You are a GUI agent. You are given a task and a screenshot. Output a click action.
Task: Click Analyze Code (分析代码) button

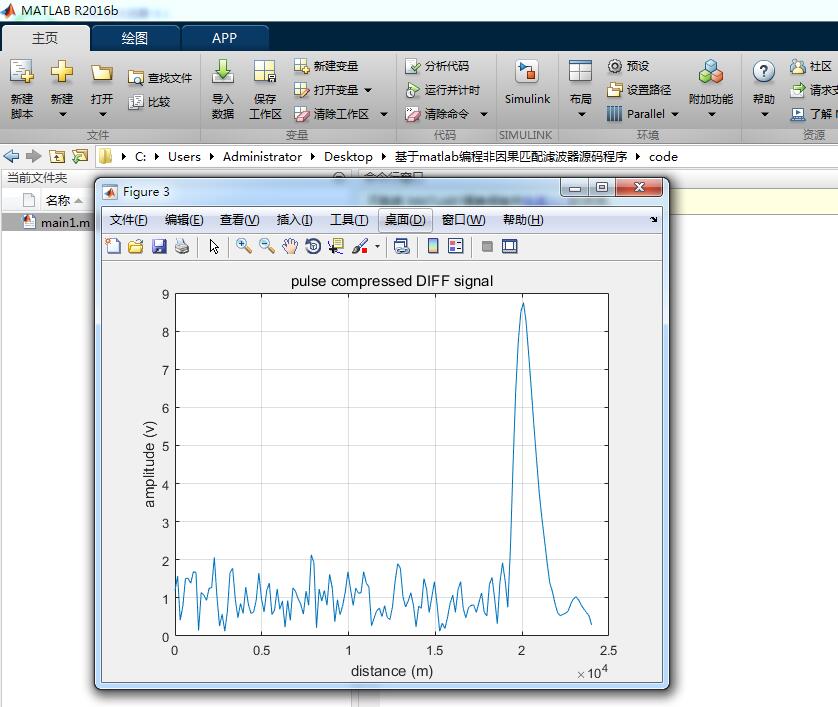[x=437, y=66]
